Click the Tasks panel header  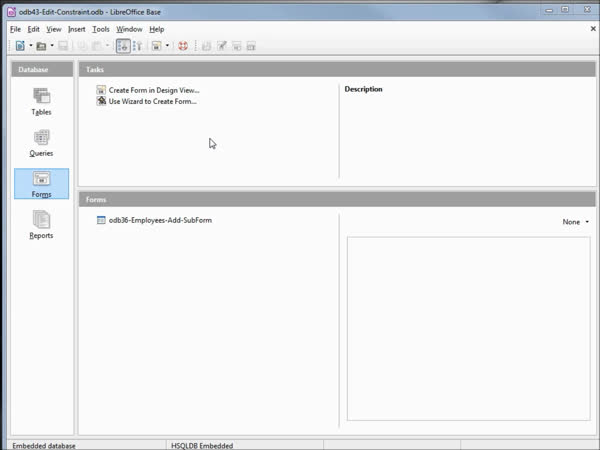click(337, 69)
